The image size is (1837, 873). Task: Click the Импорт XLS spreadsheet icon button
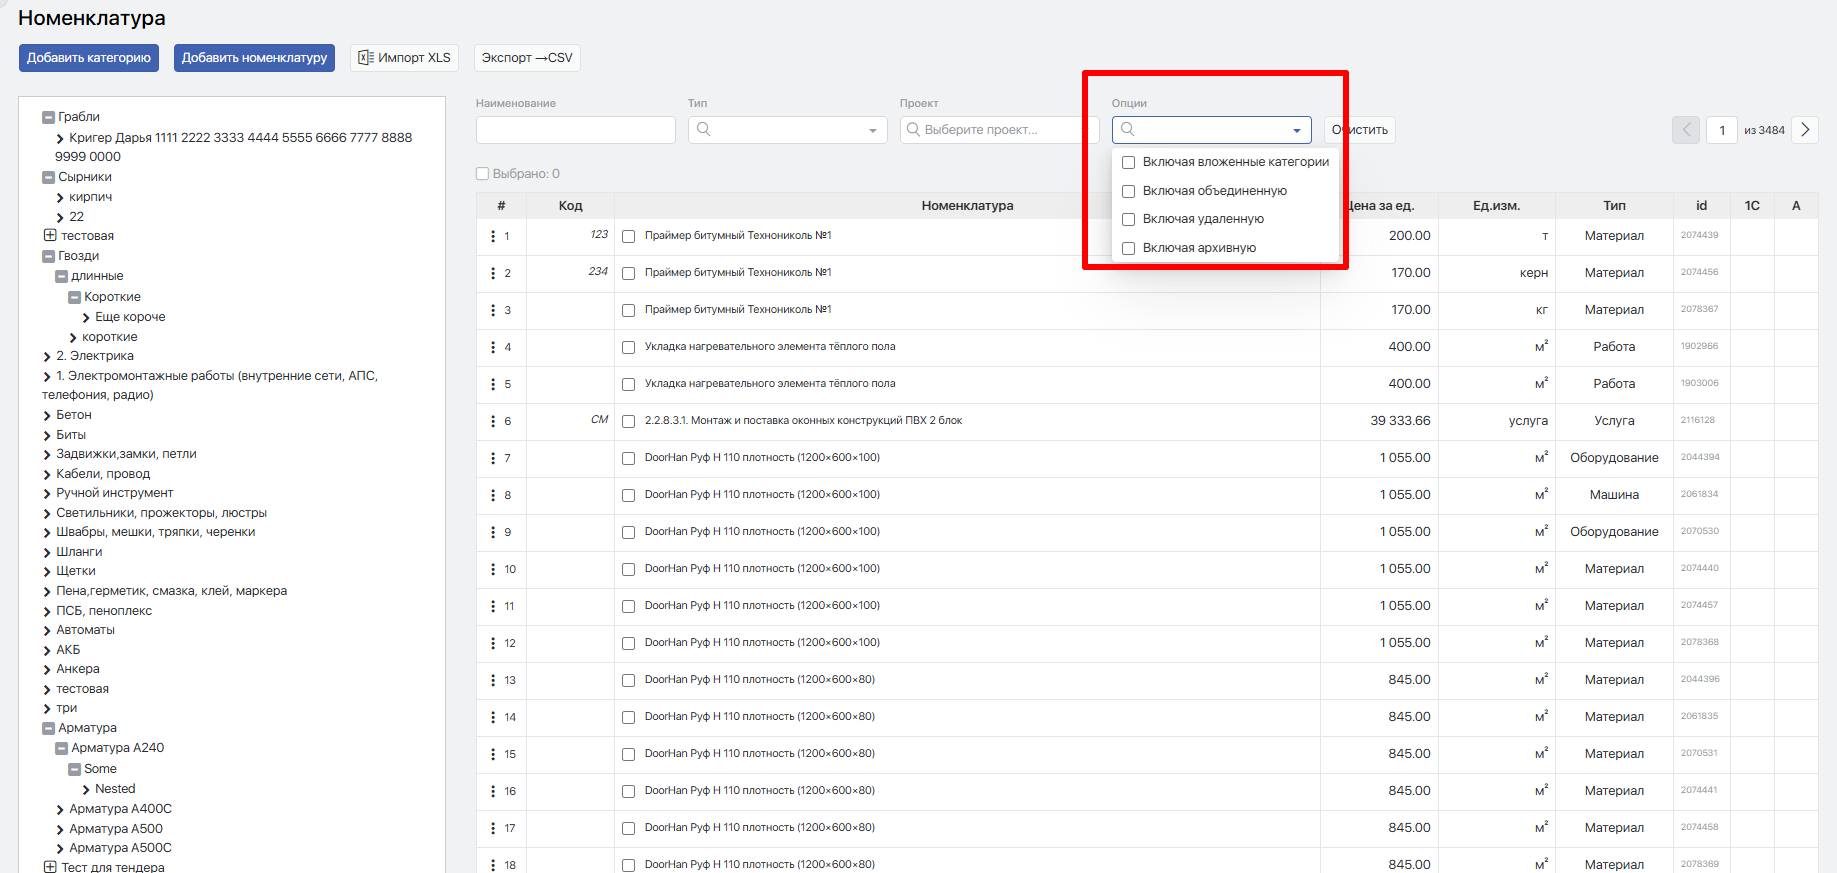405,58
